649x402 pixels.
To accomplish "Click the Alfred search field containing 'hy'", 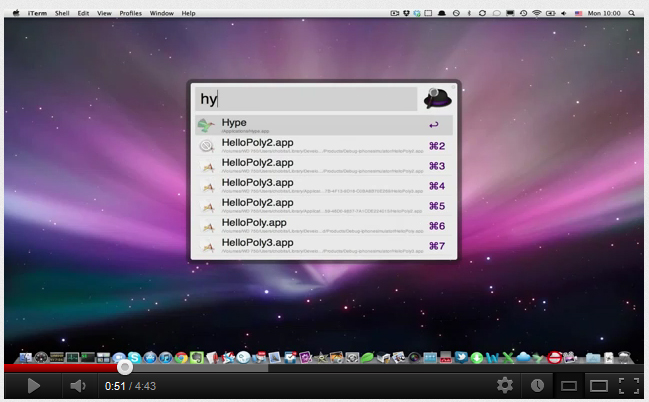I will point(306,99).
